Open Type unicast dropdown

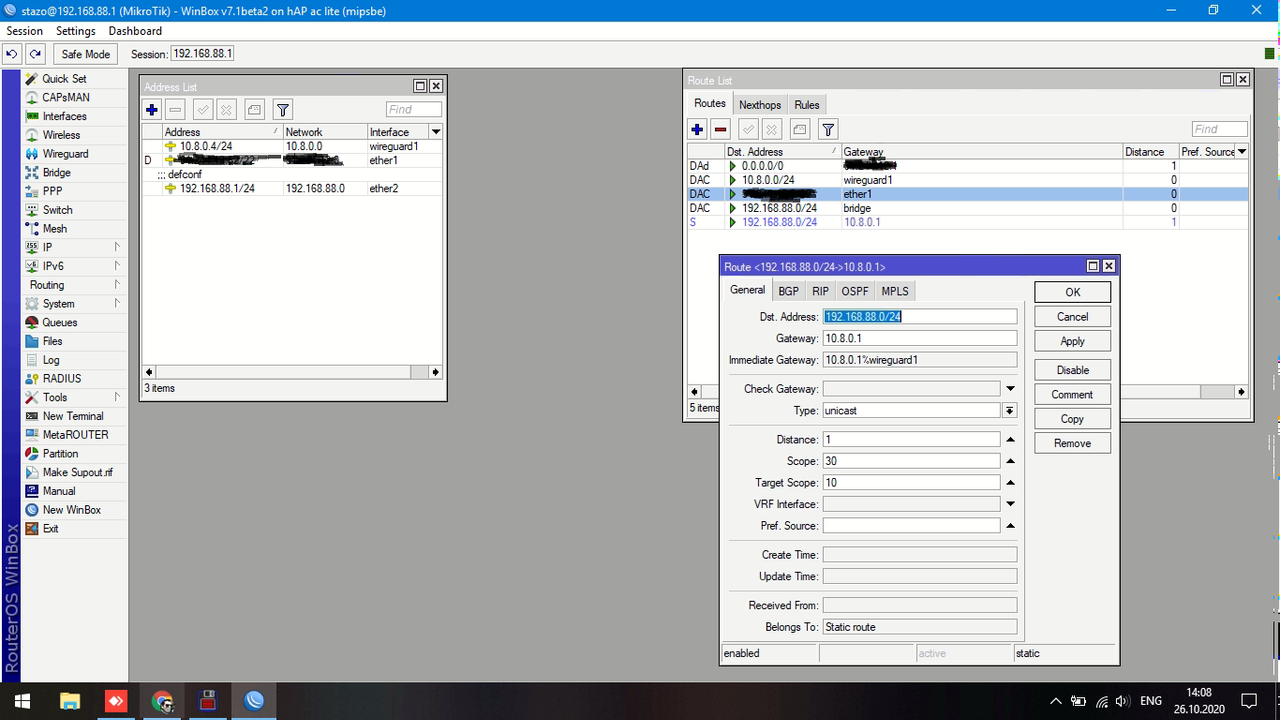[x=1010, y=411]
